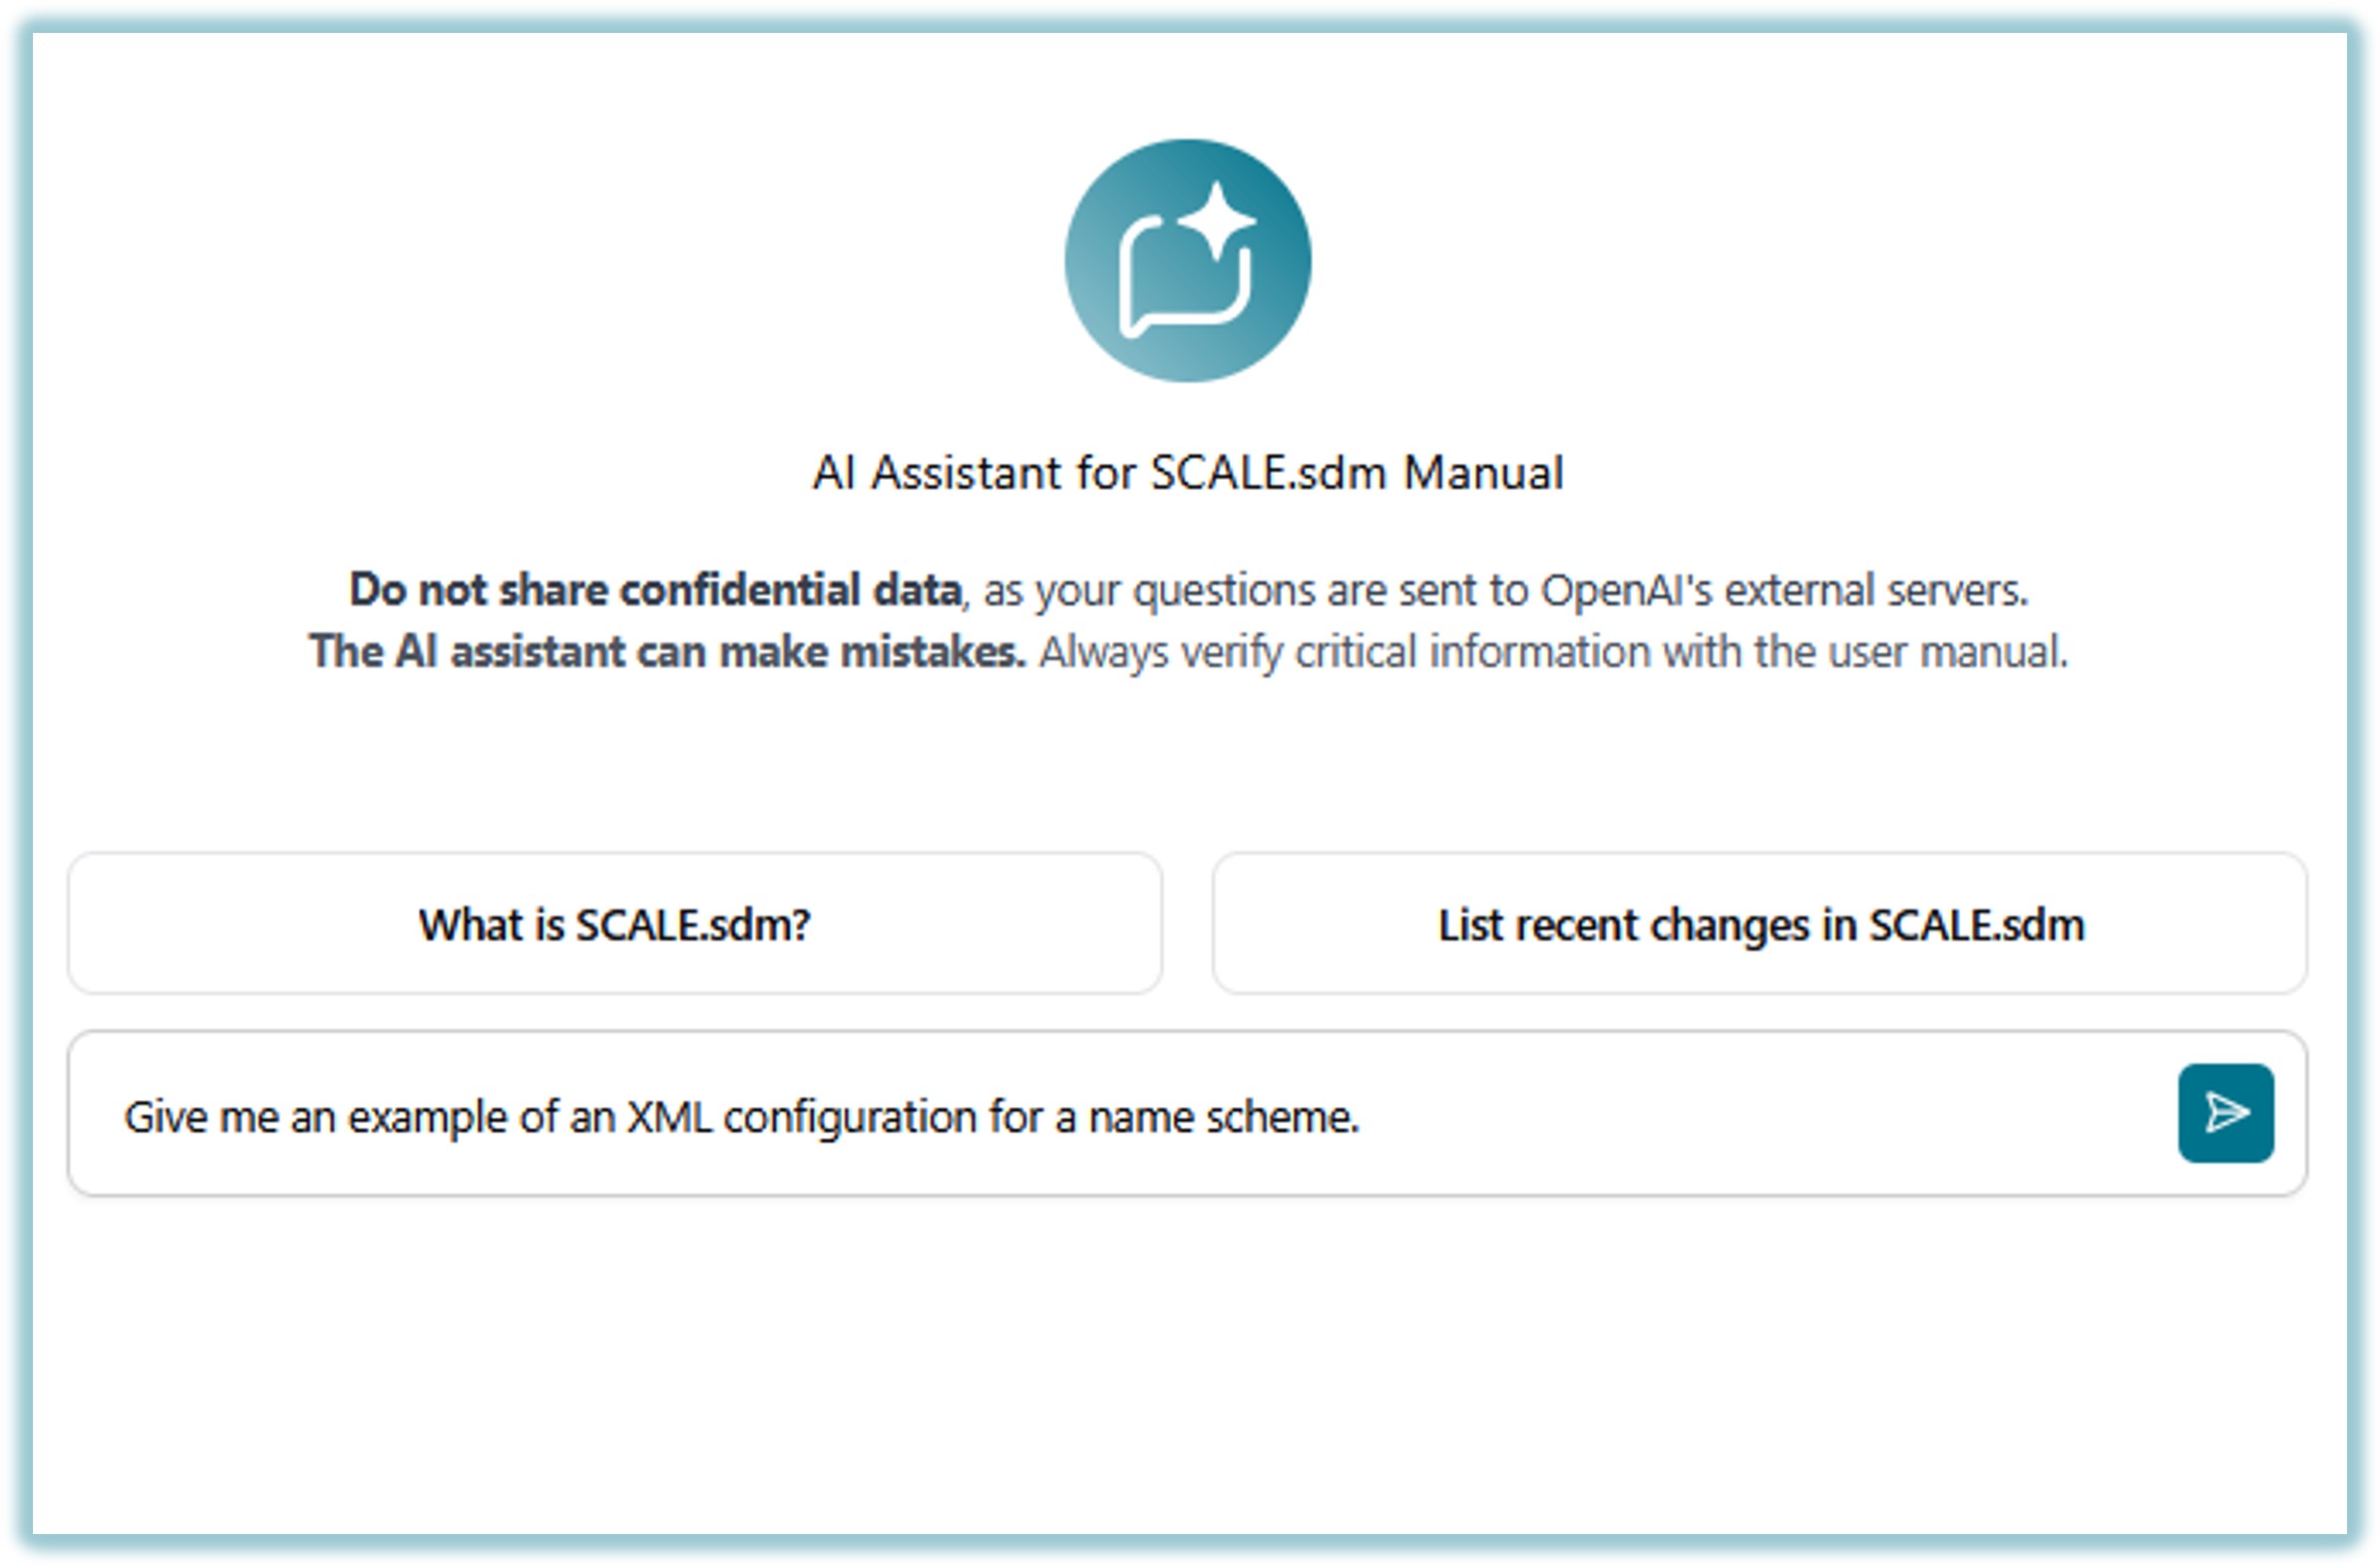Screen dimensions: 2380x1567
Task: Click the send message arrow icon
Action: (2225, 1112)
